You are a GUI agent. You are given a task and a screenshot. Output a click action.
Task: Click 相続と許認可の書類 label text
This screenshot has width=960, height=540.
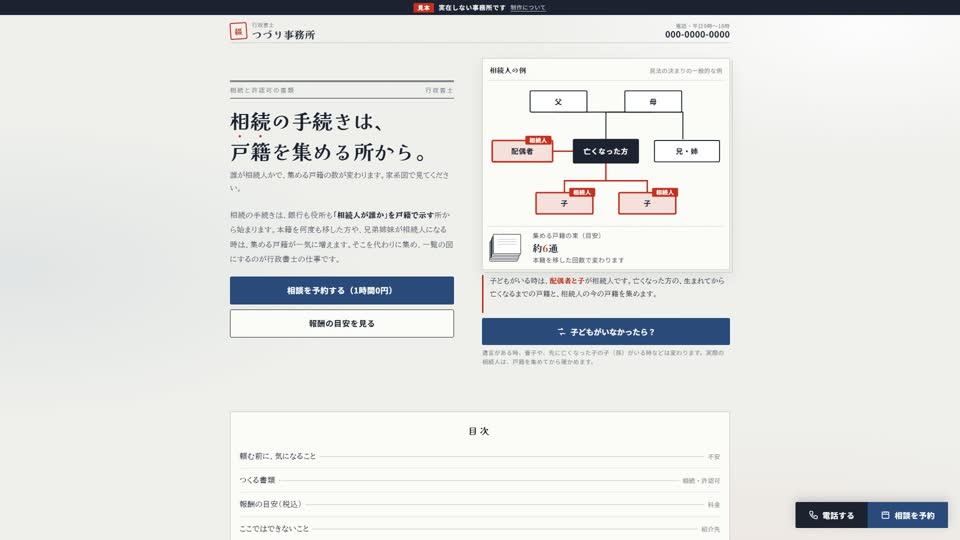262,90
